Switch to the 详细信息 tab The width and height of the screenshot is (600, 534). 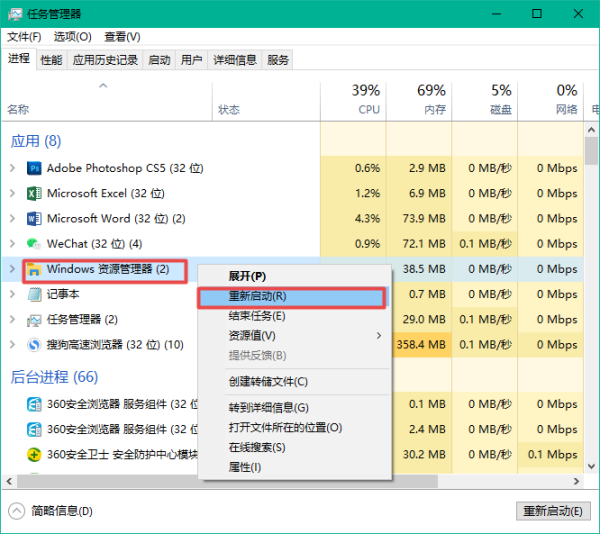pyautogui.click(x=235, y=60)
